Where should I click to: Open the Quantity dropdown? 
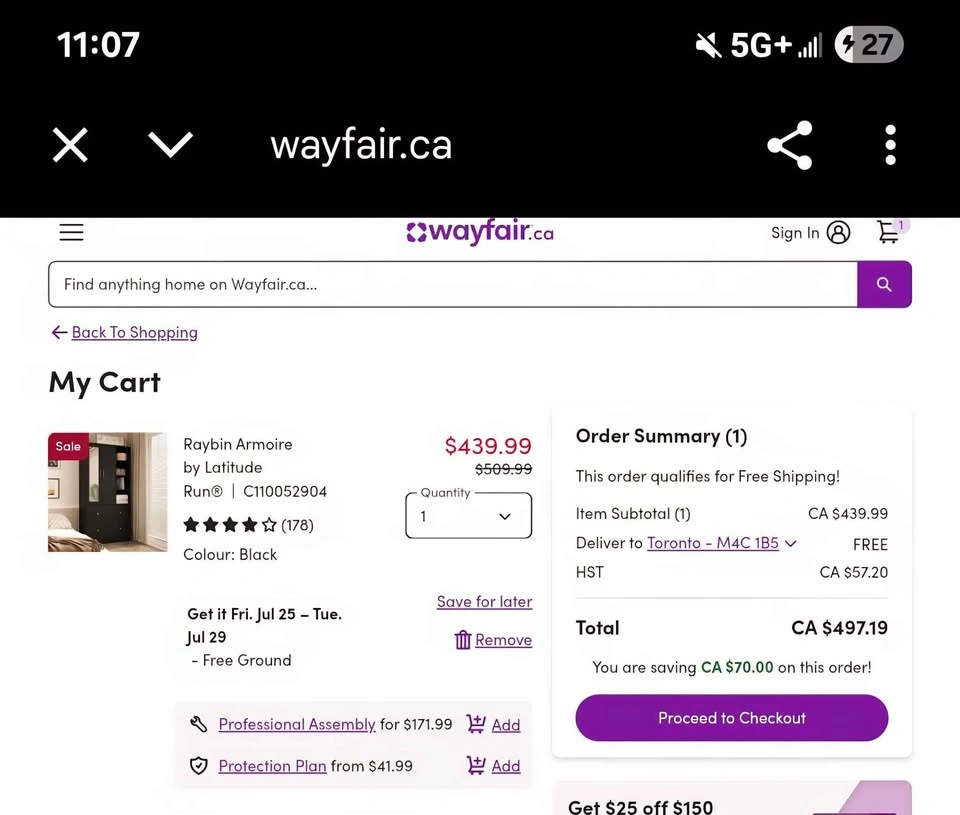(468, 516)
